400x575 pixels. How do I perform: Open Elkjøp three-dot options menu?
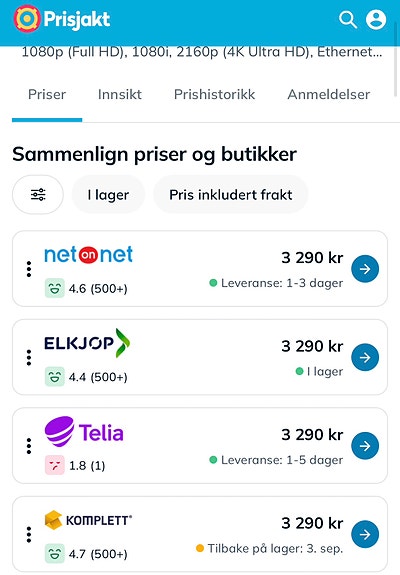[29, 357]
